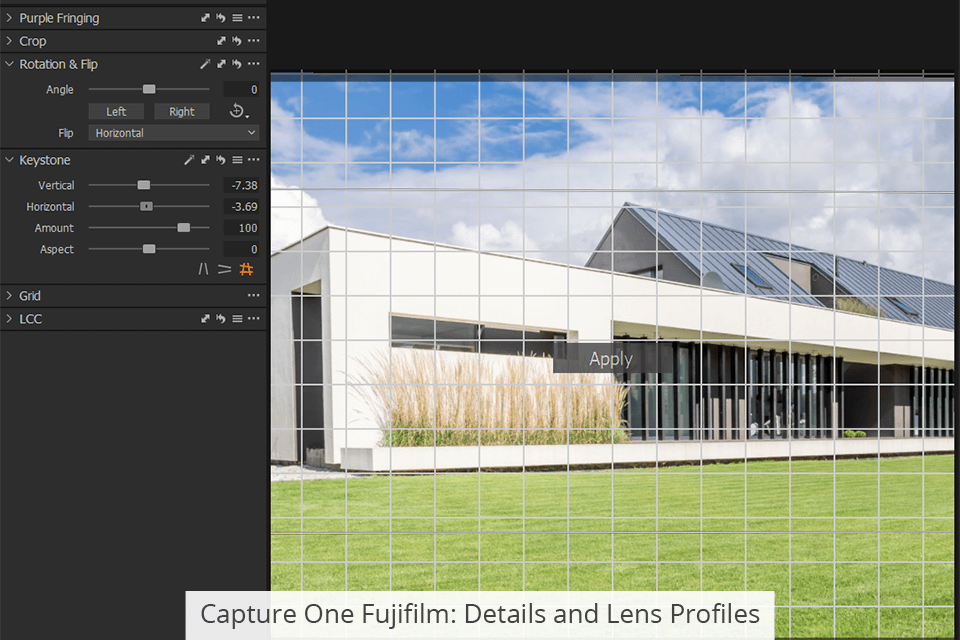Open Rotation & Flip ellipsis menu
Screen dimensions: 960x640
click(253, 64)
